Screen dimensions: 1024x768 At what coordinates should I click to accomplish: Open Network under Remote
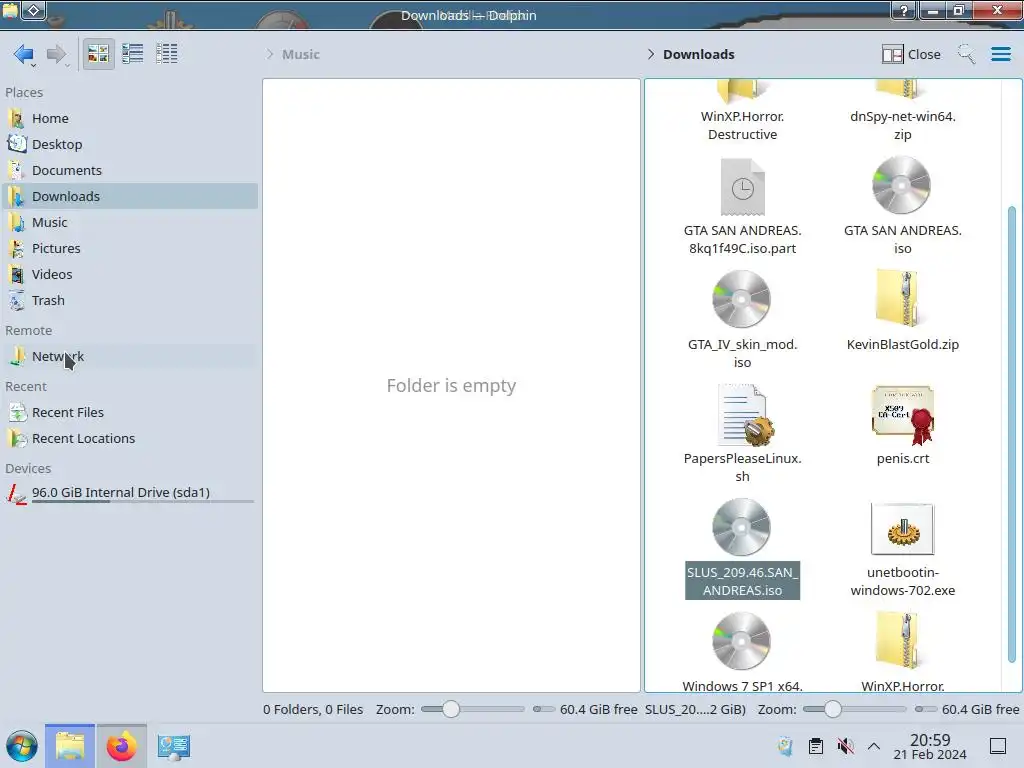130,357
